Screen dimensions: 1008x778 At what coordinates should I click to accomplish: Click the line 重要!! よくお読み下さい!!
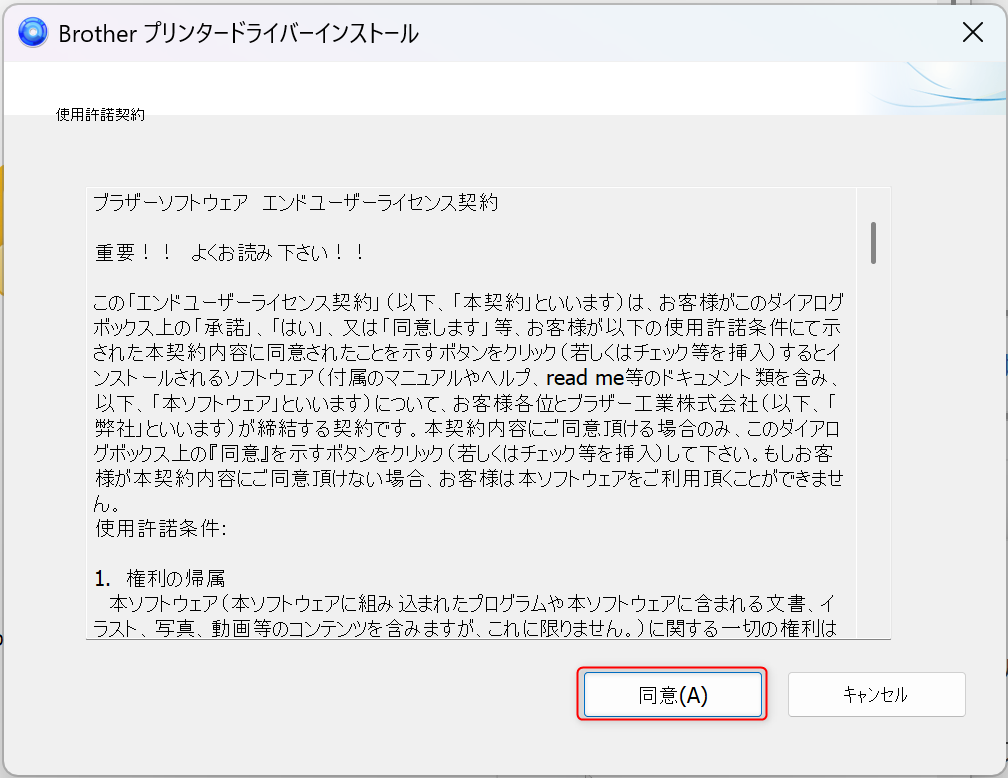coord(230,253)
